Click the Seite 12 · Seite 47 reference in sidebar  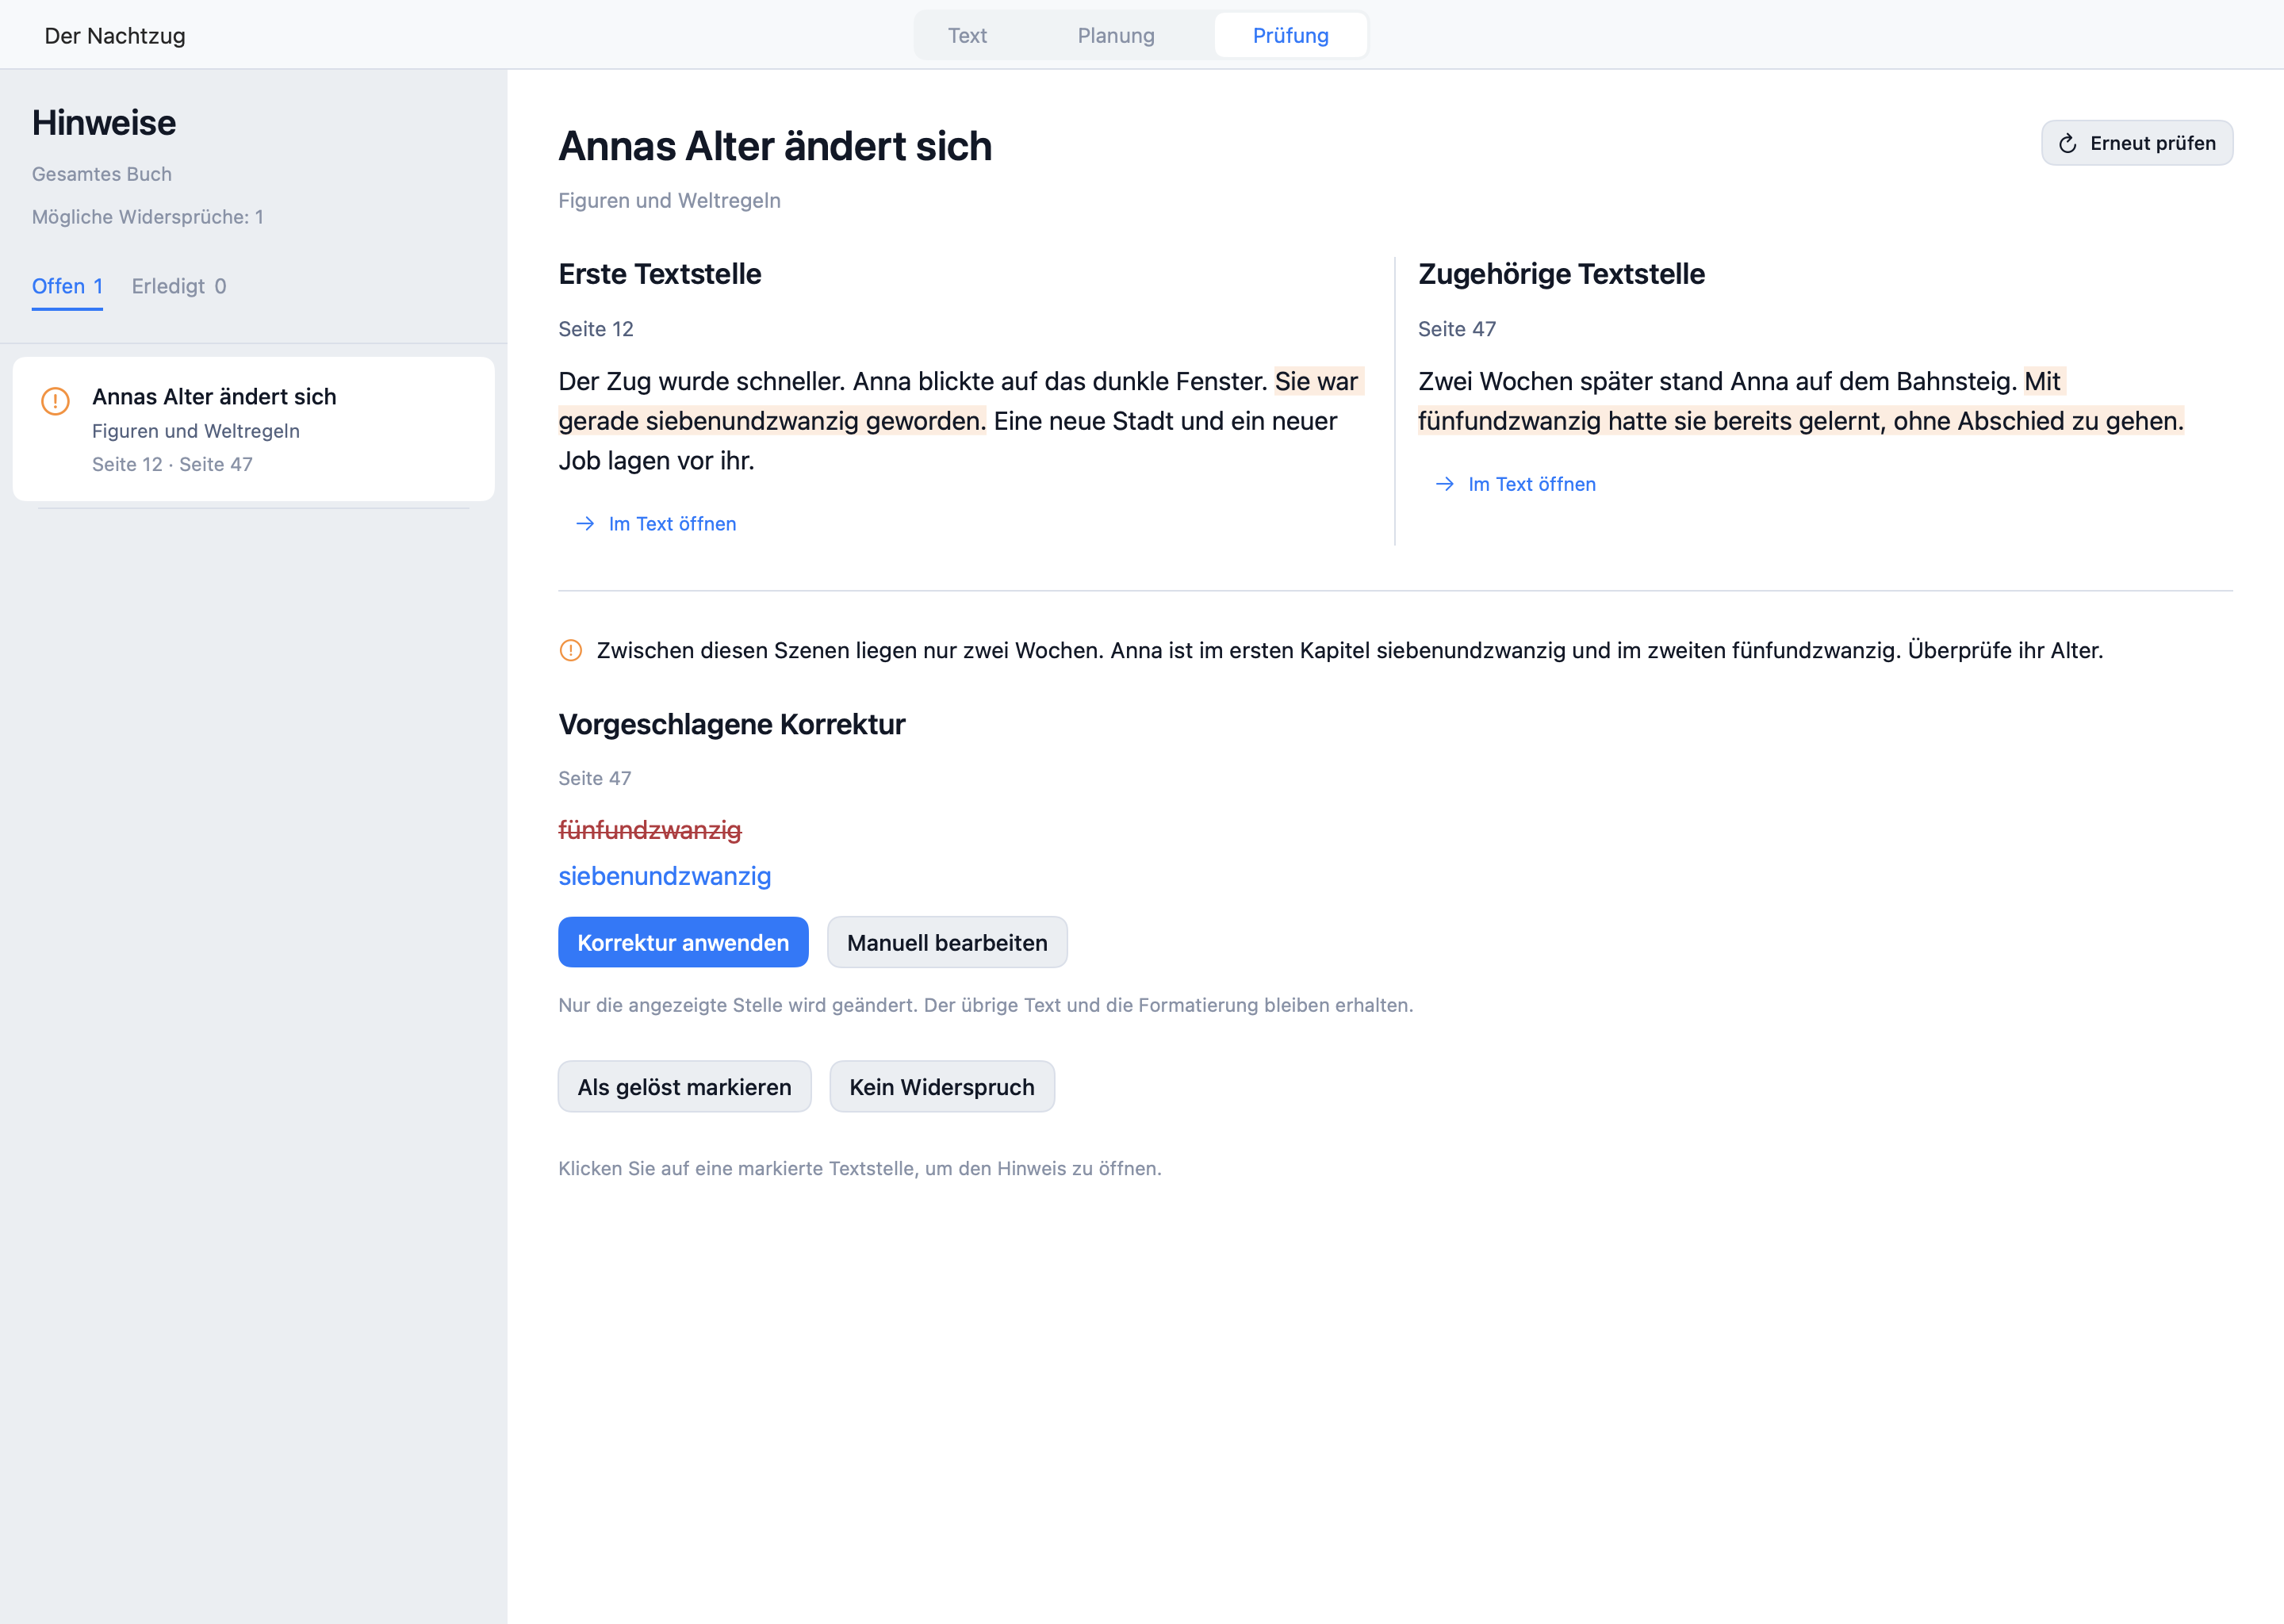pos(172,464)
